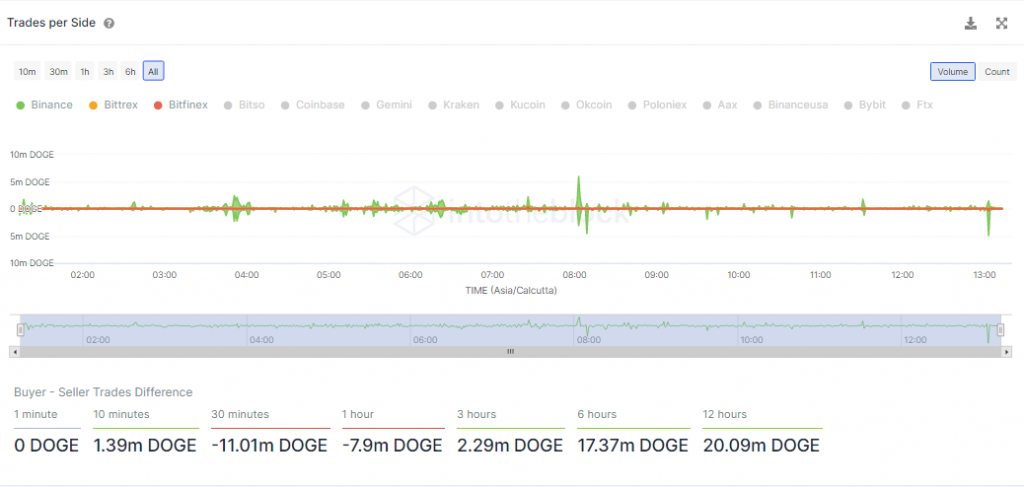The image size is (1024, 487).
Task: Click the scrollbar left arrow
Action: pyautogui.click(x=14, y=351)
